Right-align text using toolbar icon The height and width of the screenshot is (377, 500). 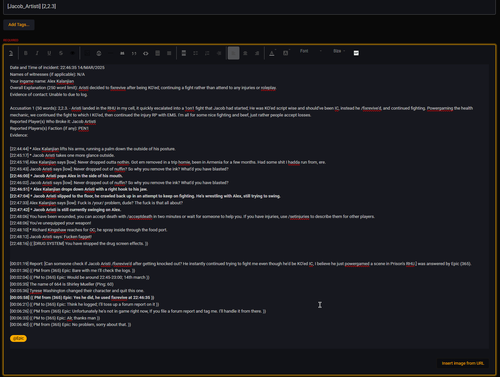[x=257, y=53]
